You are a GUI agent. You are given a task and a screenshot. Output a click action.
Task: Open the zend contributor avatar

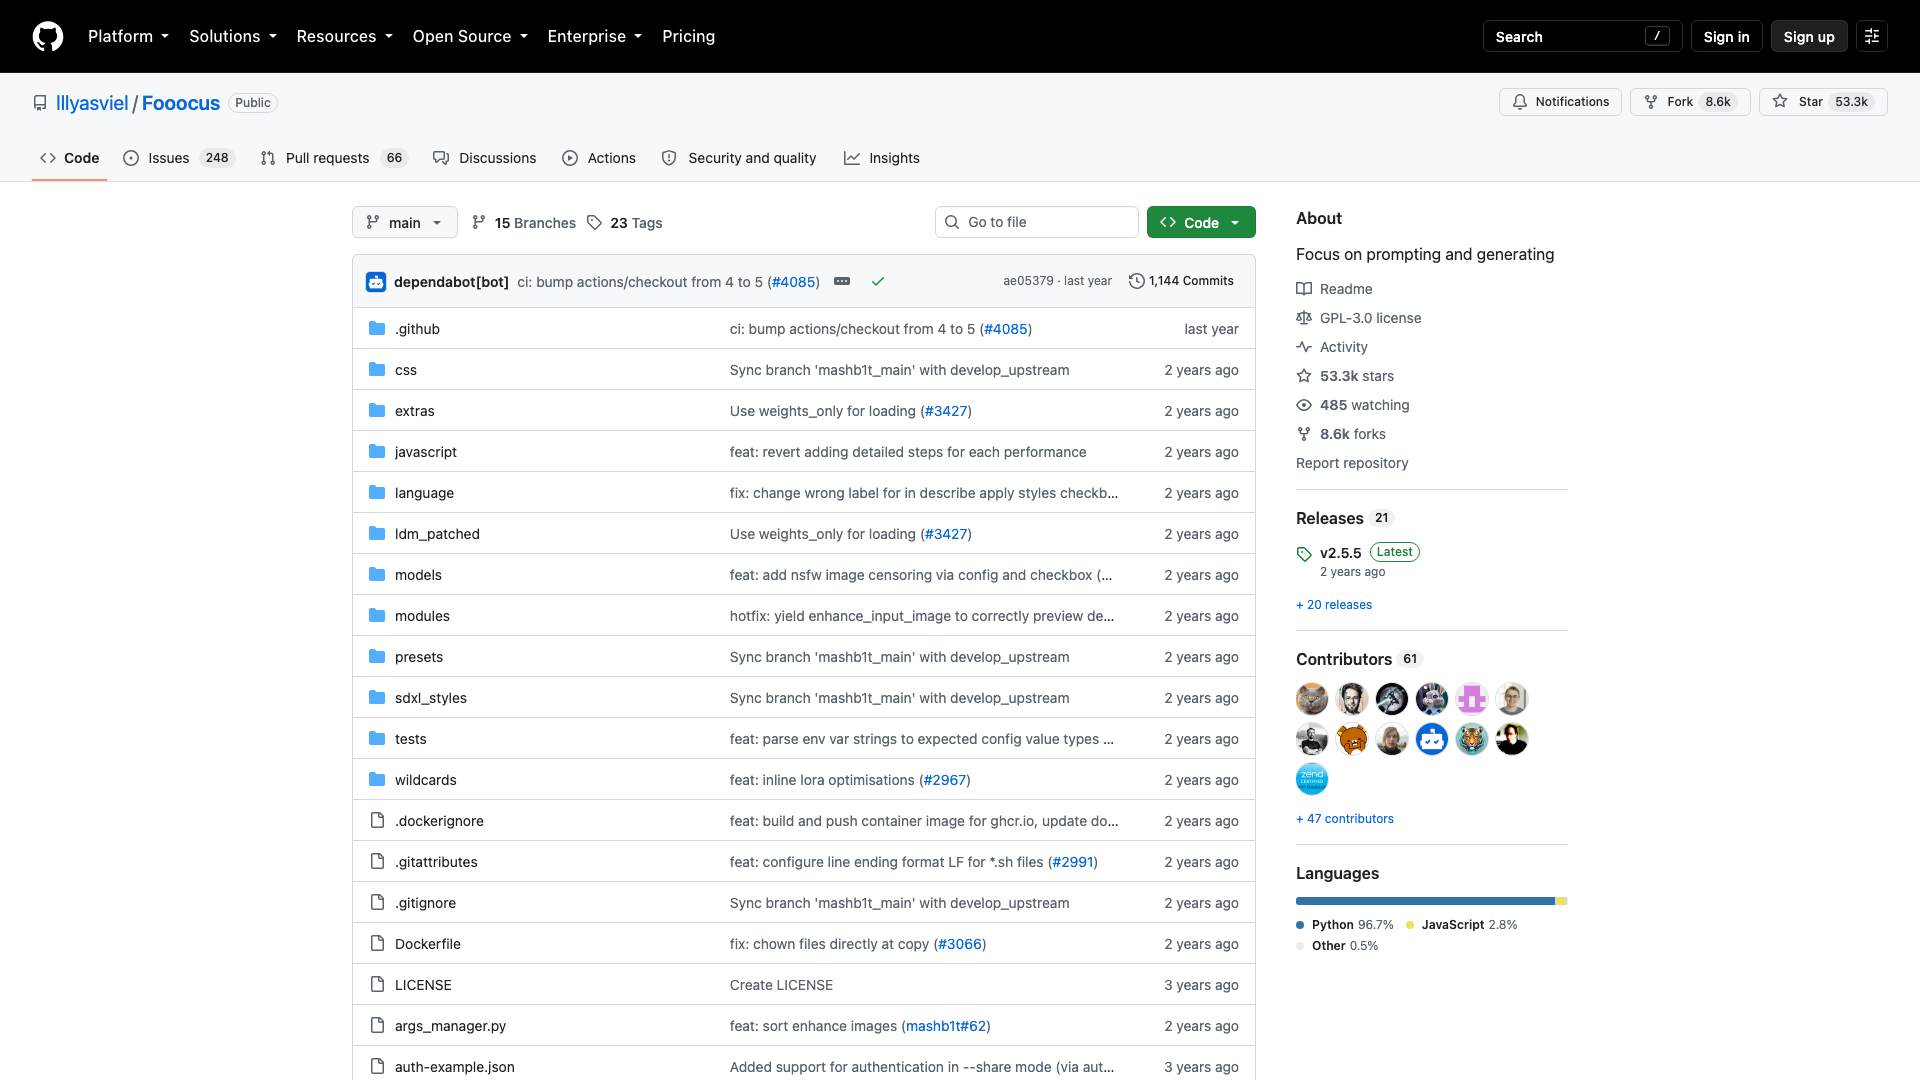(x=1312, y=779)
